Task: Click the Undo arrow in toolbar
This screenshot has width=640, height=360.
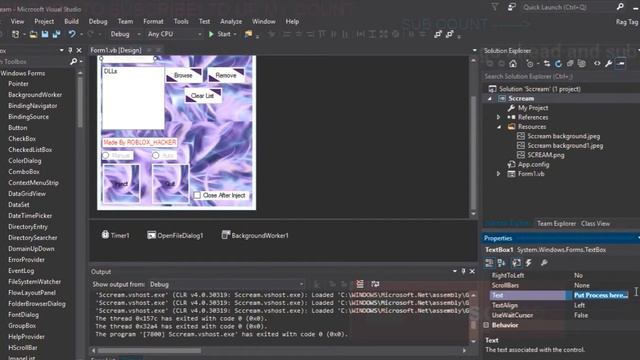Action: (72, 34)
